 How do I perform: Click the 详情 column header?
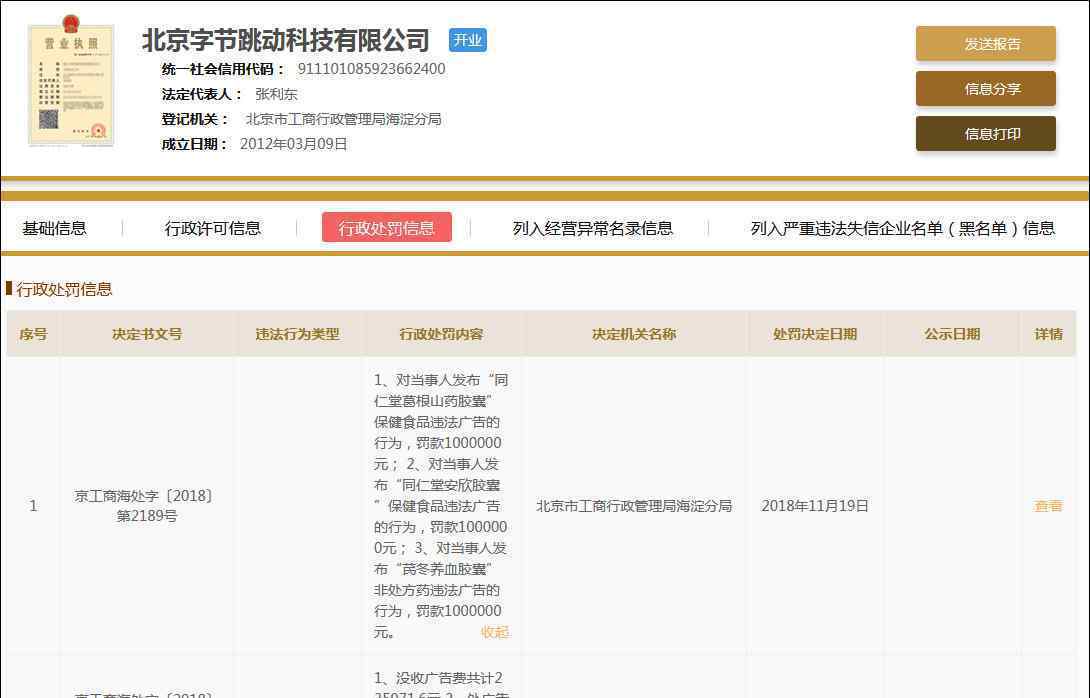1048,334
